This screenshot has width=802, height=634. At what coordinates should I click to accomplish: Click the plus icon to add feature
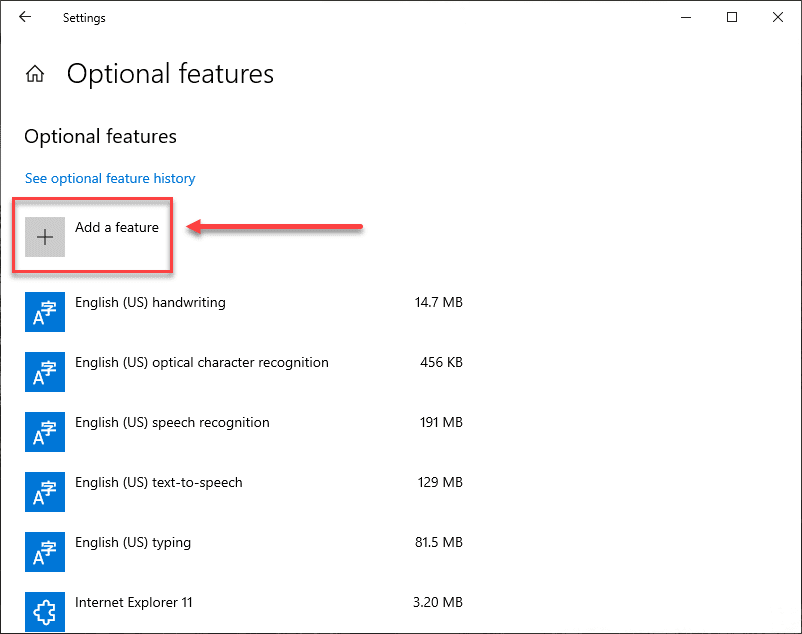45,237
